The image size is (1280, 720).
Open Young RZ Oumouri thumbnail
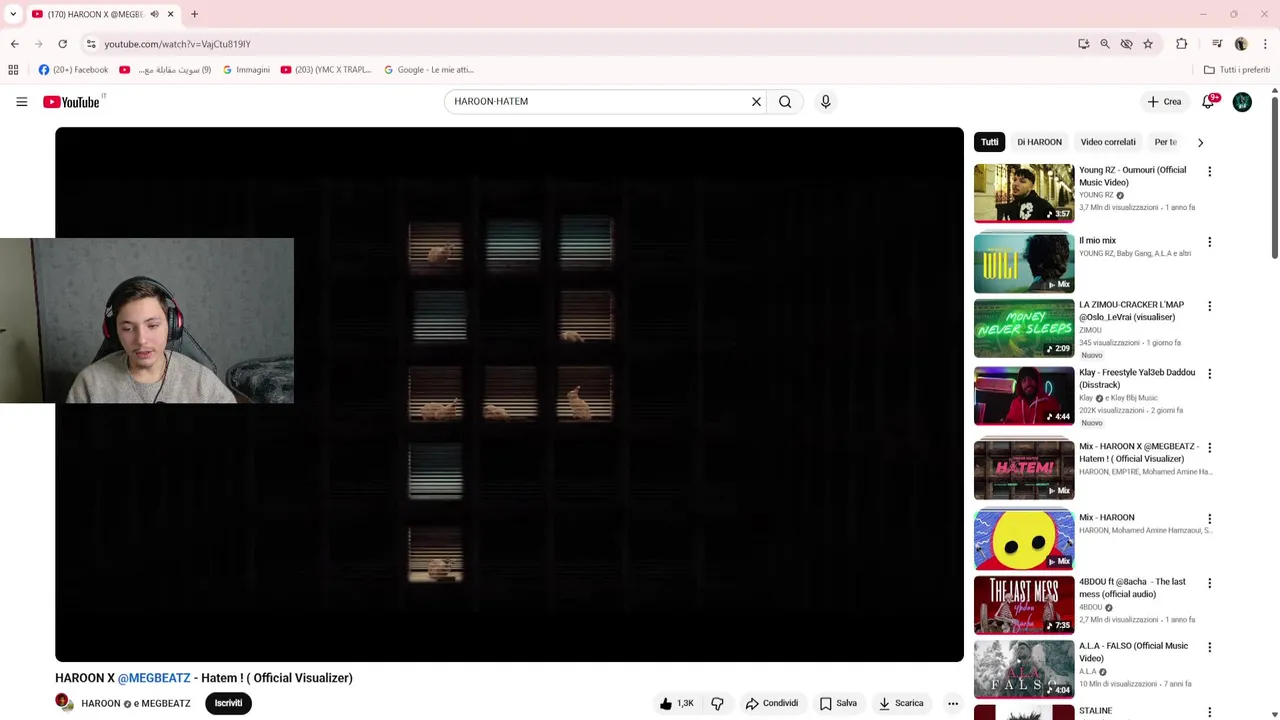(x=1024, y=193)
